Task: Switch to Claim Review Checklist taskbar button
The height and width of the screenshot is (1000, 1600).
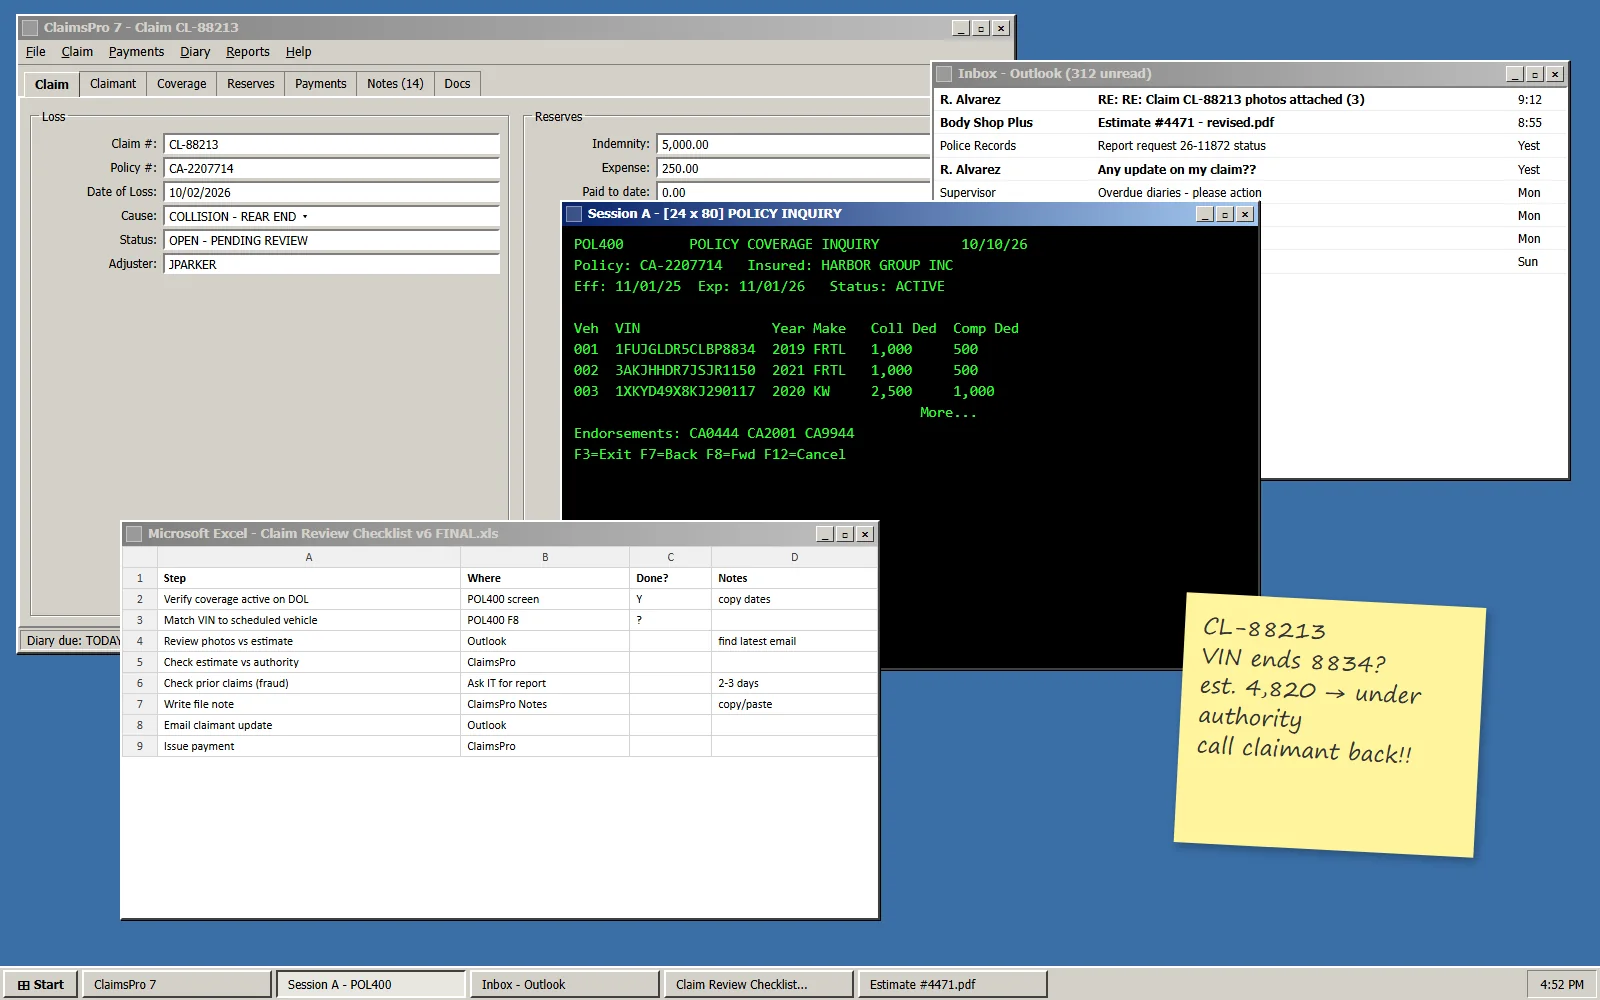Action: [758, 984]
